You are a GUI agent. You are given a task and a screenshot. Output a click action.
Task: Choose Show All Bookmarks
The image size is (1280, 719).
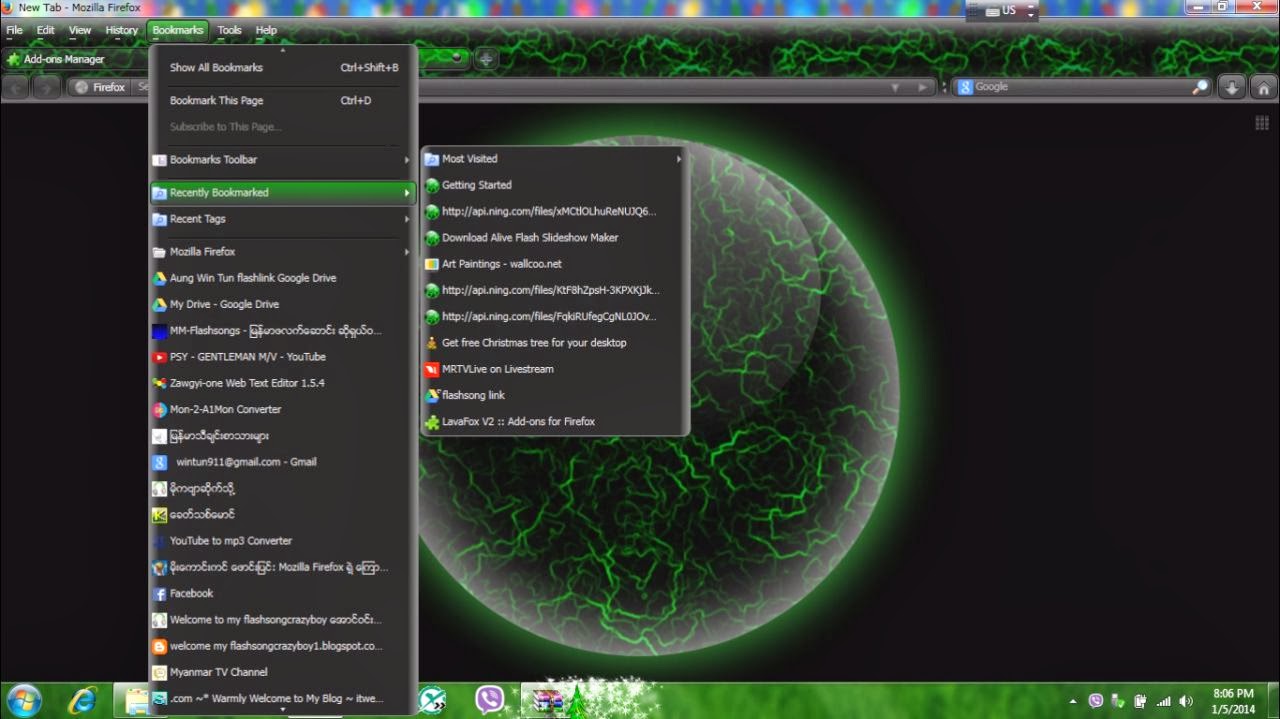283,68
